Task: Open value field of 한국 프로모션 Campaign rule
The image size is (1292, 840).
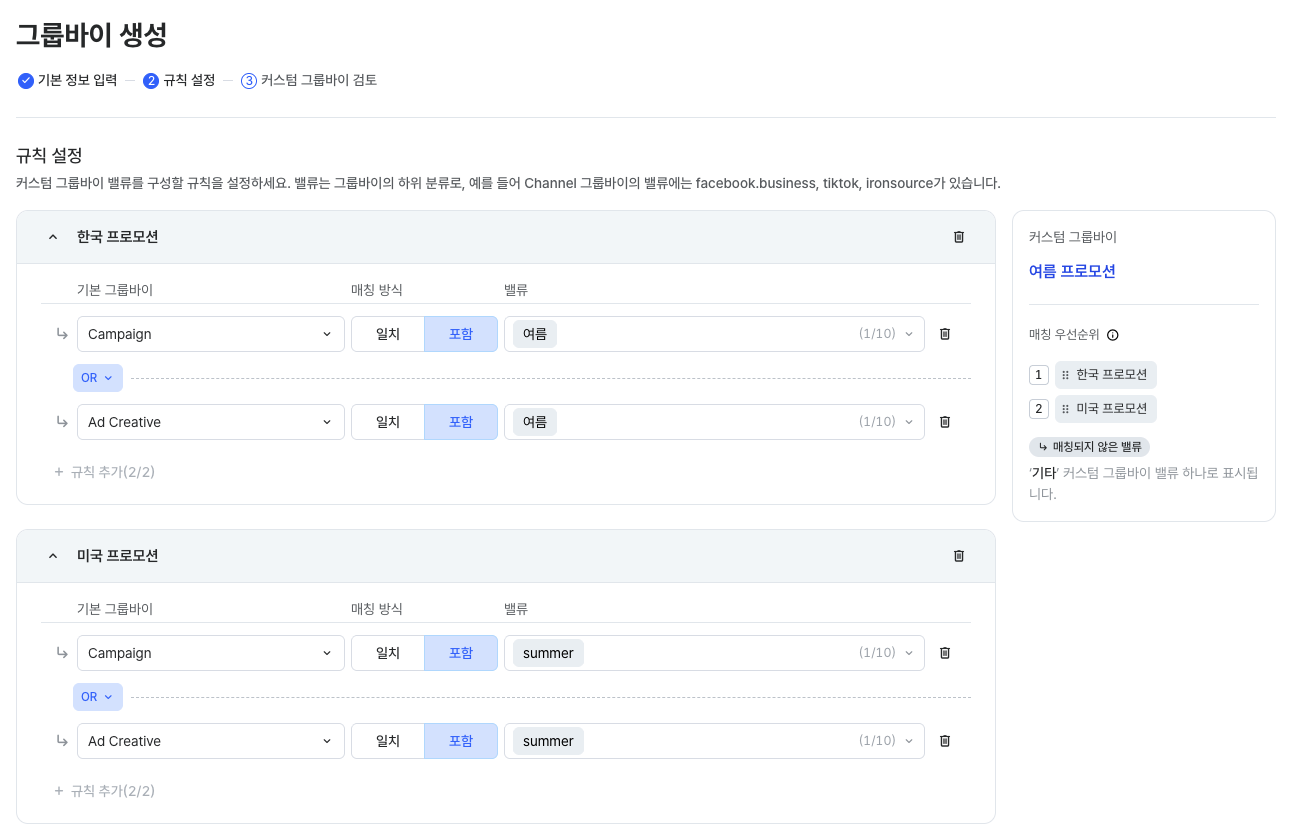Action: pos(714,334)
